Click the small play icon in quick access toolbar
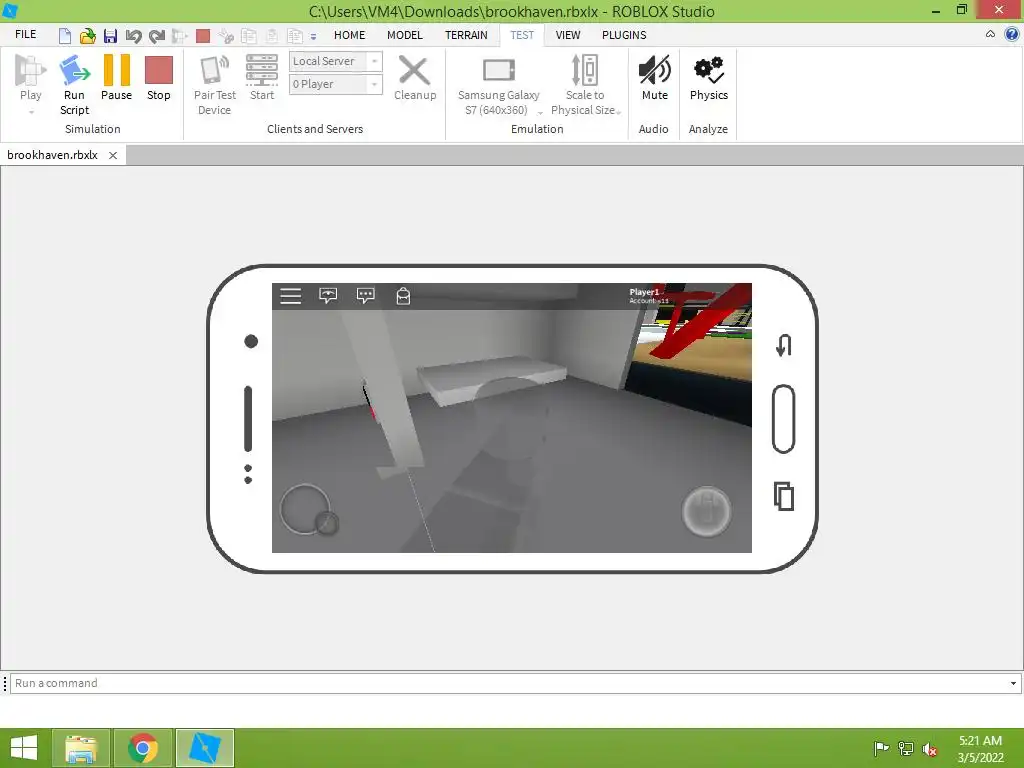The width and height of the screenshot is (1024, 768). 180,35
